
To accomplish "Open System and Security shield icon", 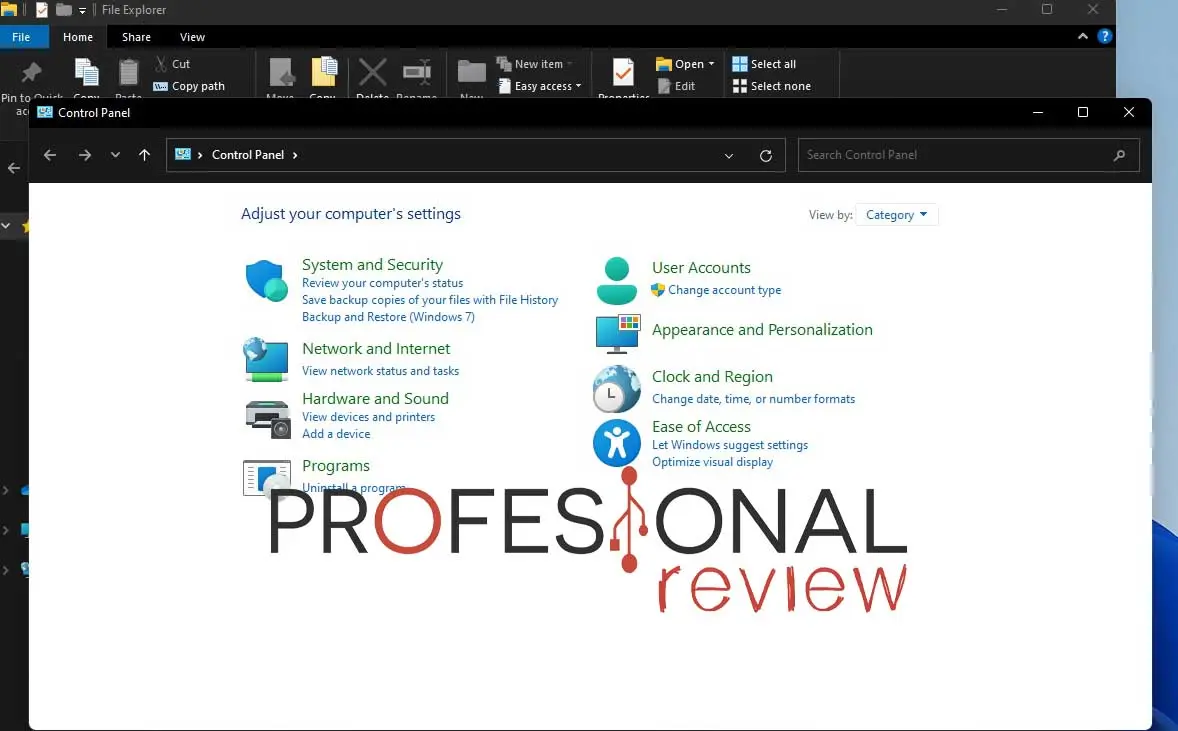I will pyautogui.click(x=266, y=280).
